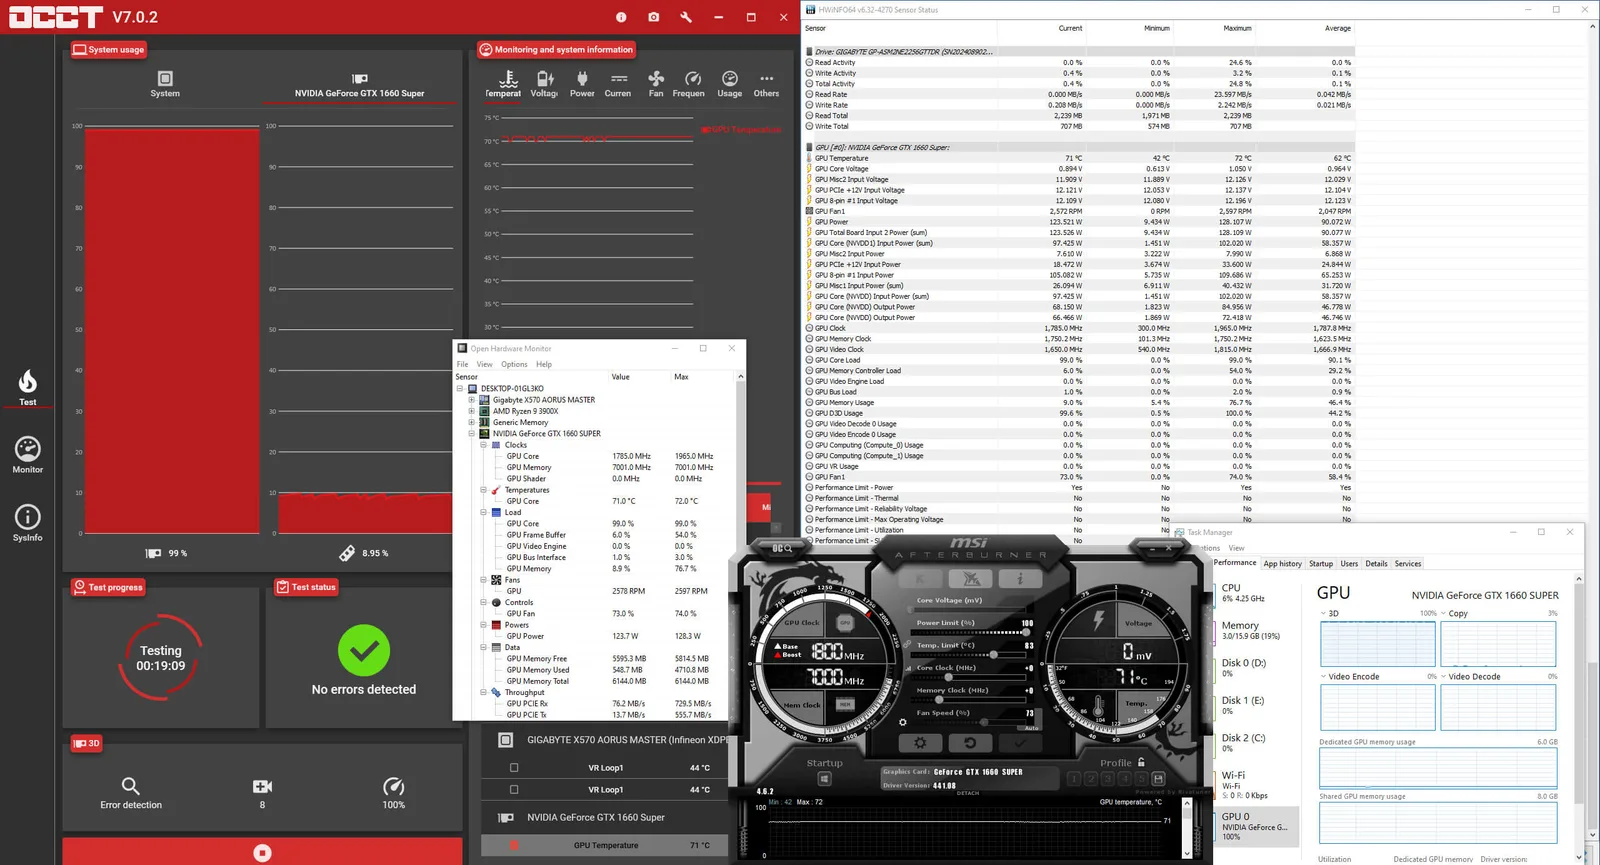The width and height of the screenshot is (1600, 865).
Task: Open Afterburner information i button
Action: tap(1020, 578)
